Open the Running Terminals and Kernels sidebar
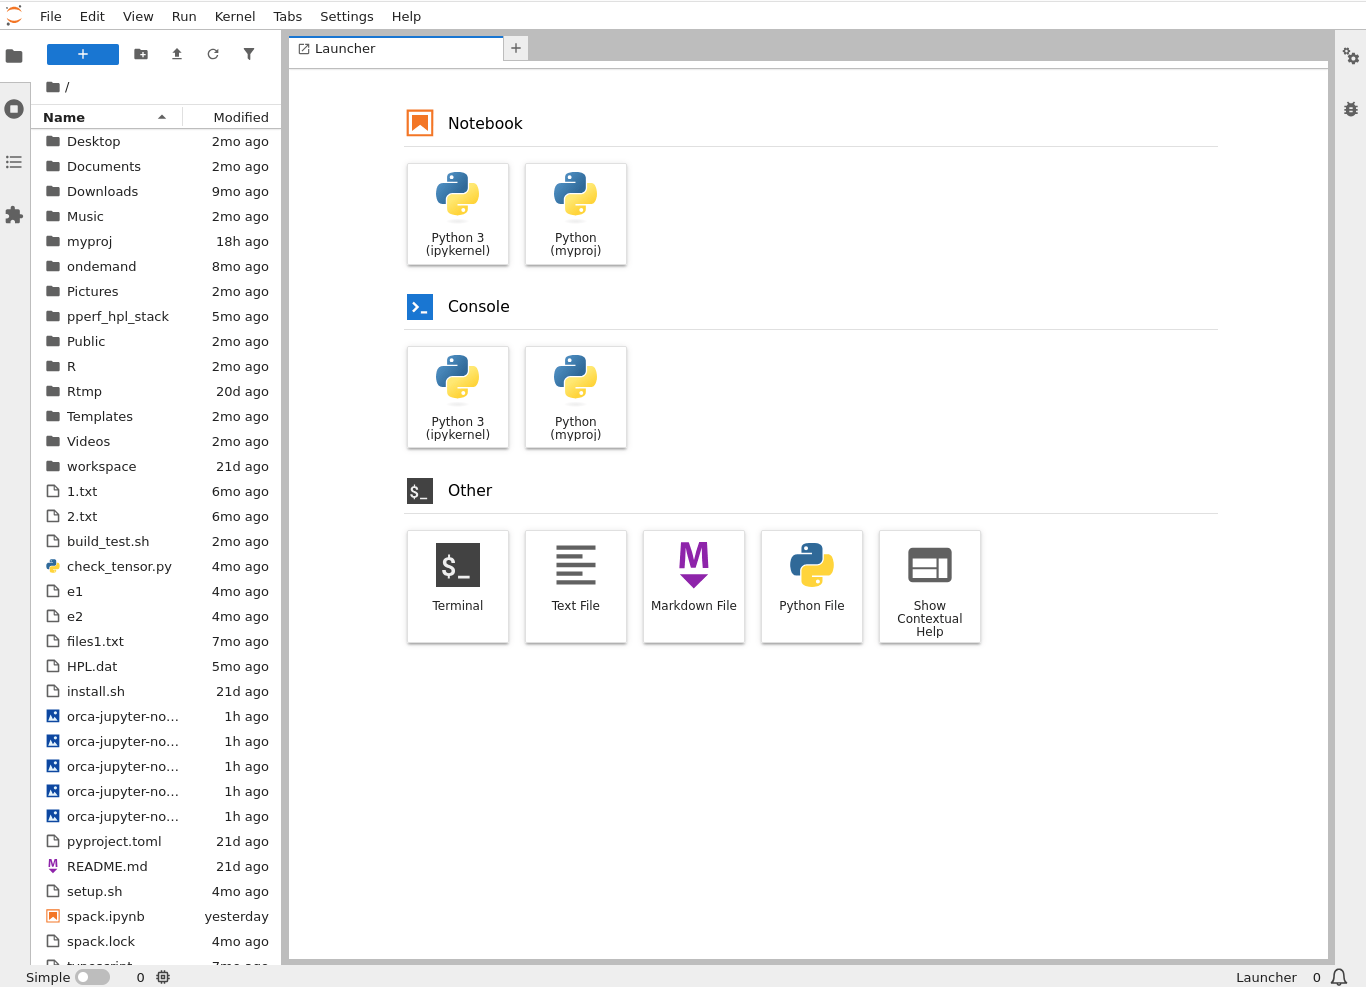This screenshot has width=1366, height=987. click(x=14, y=109)
